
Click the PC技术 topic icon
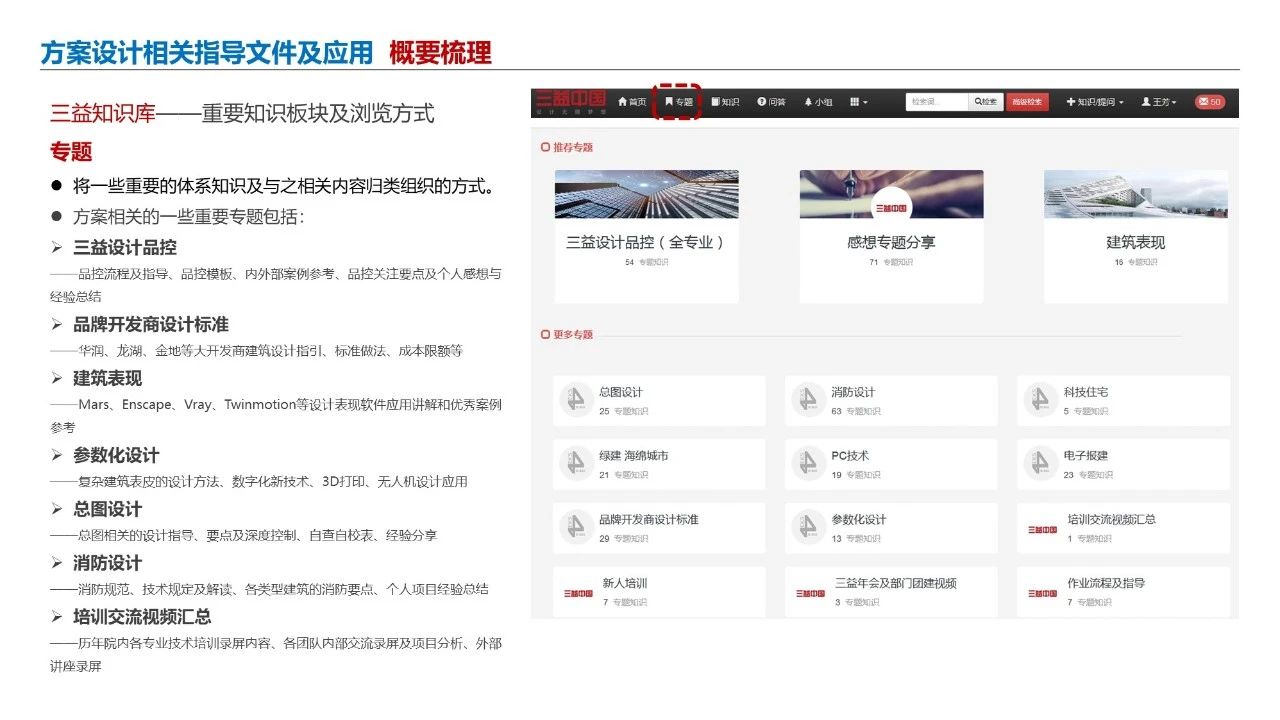click(808, 464)
